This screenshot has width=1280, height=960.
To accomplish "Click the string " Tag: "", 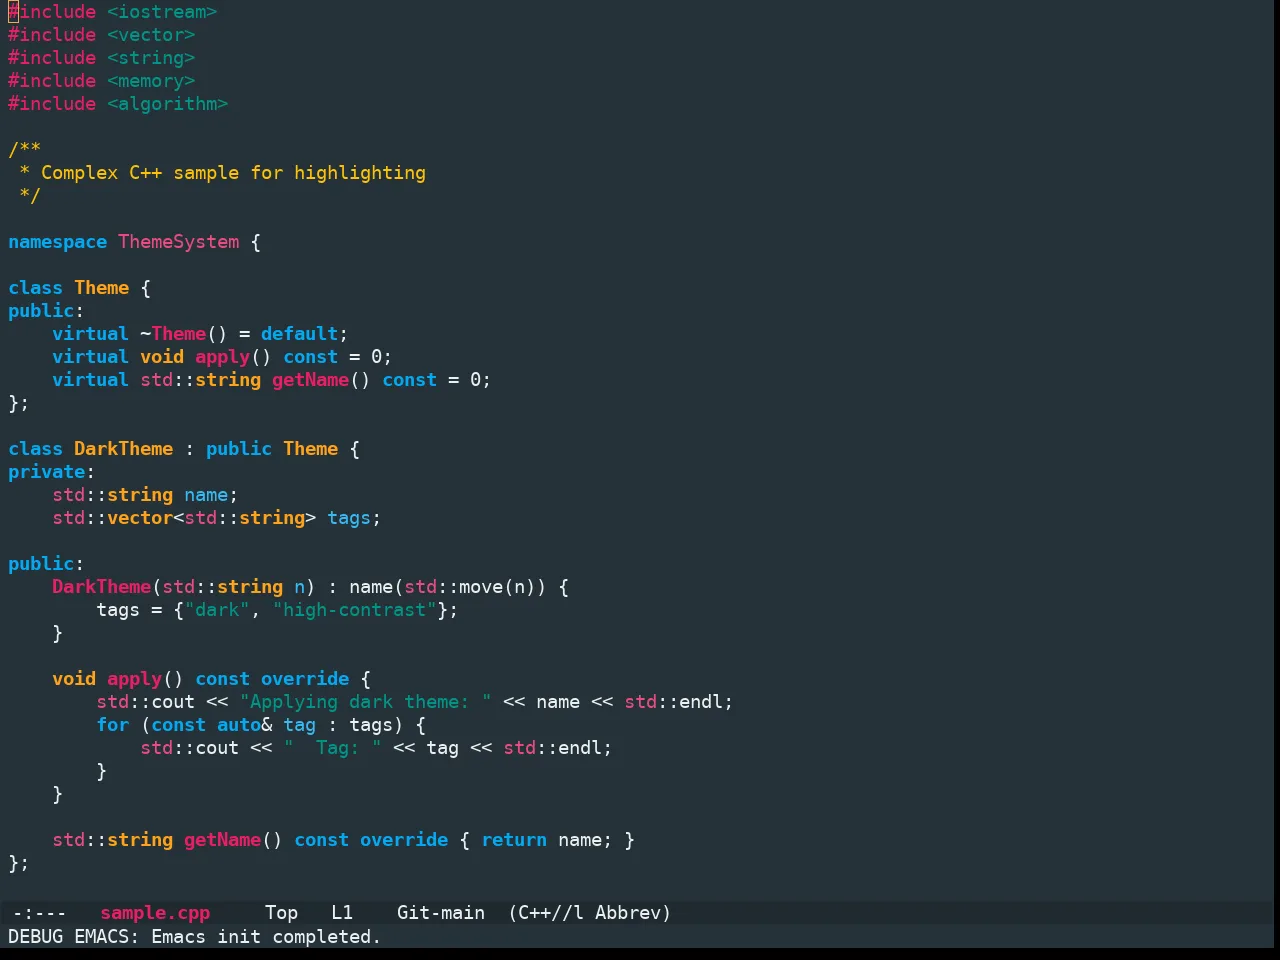I will pos(333,748).
